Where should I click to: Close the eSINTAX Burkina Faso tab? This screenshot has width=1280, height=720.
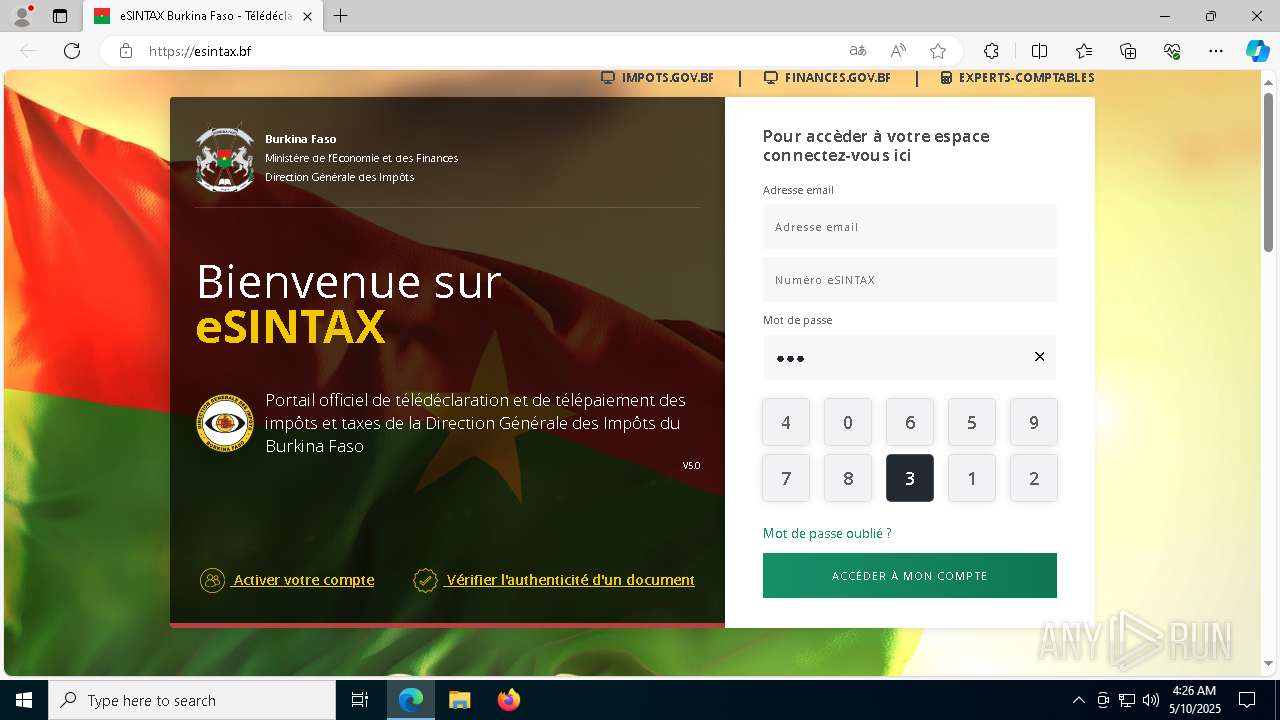[x=307, y=16]
